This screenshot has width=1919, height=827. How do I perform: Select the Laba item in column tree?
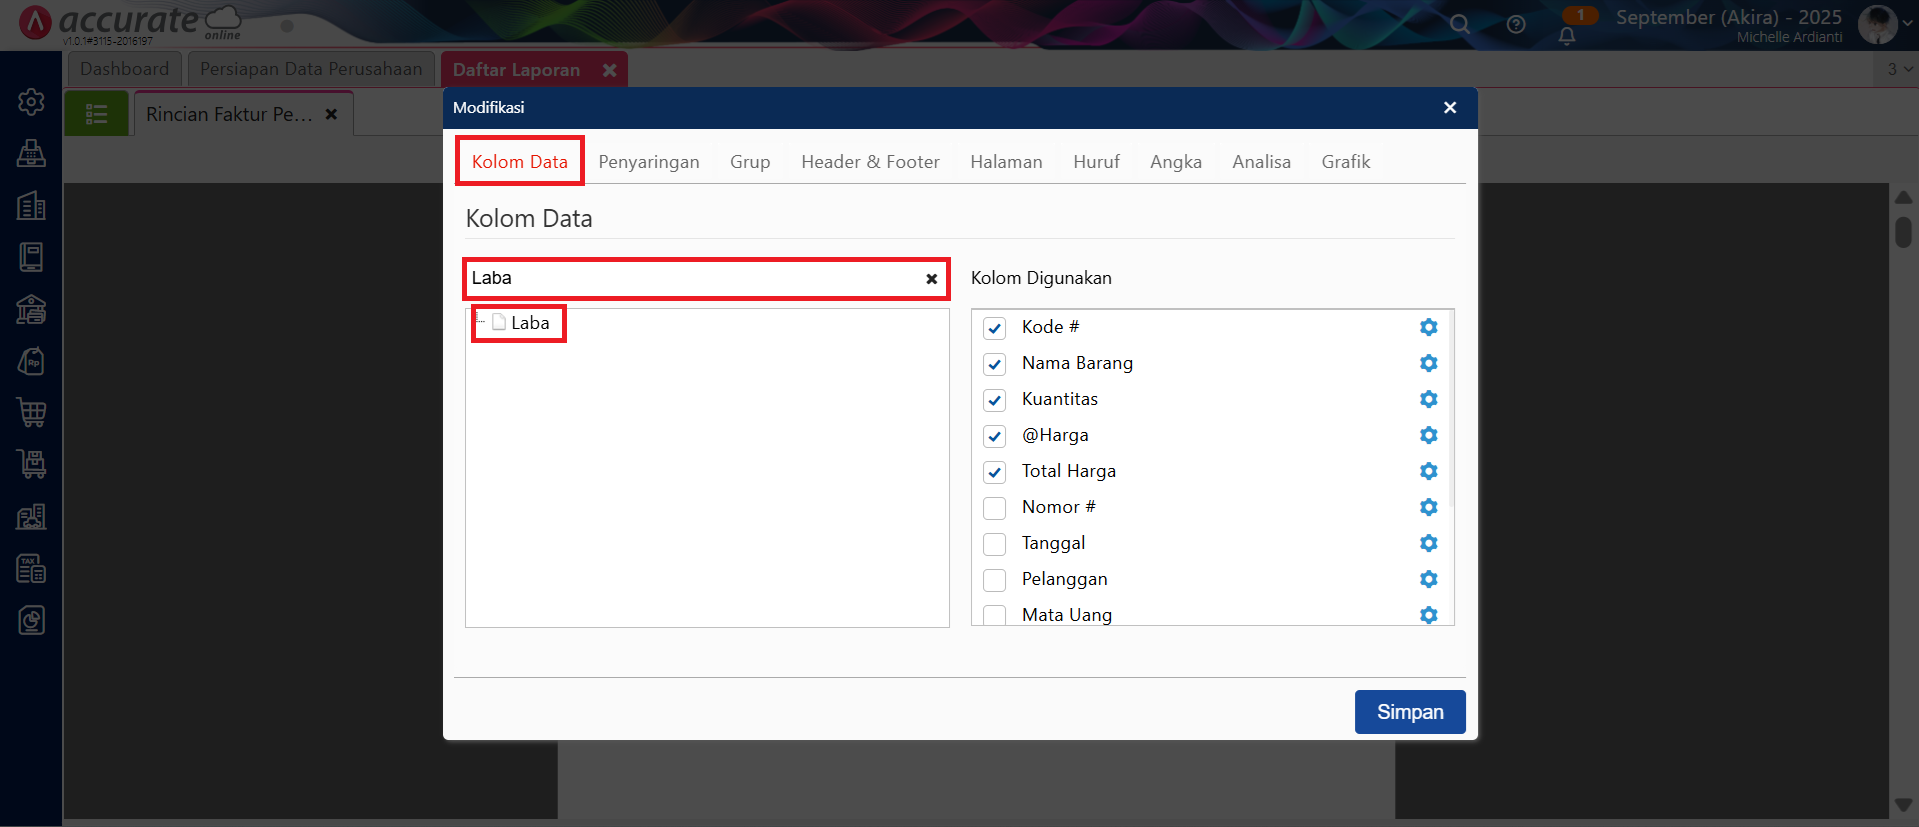529,323
